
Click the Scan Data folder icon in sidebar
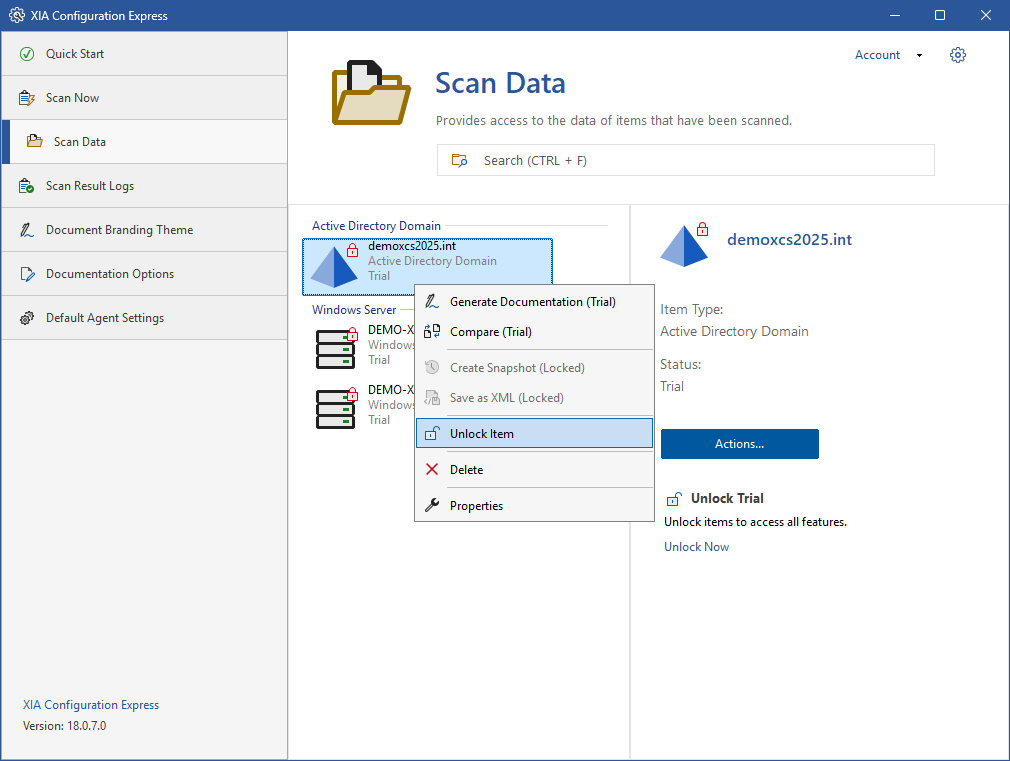pyautogui.click(x=35, y=142)
